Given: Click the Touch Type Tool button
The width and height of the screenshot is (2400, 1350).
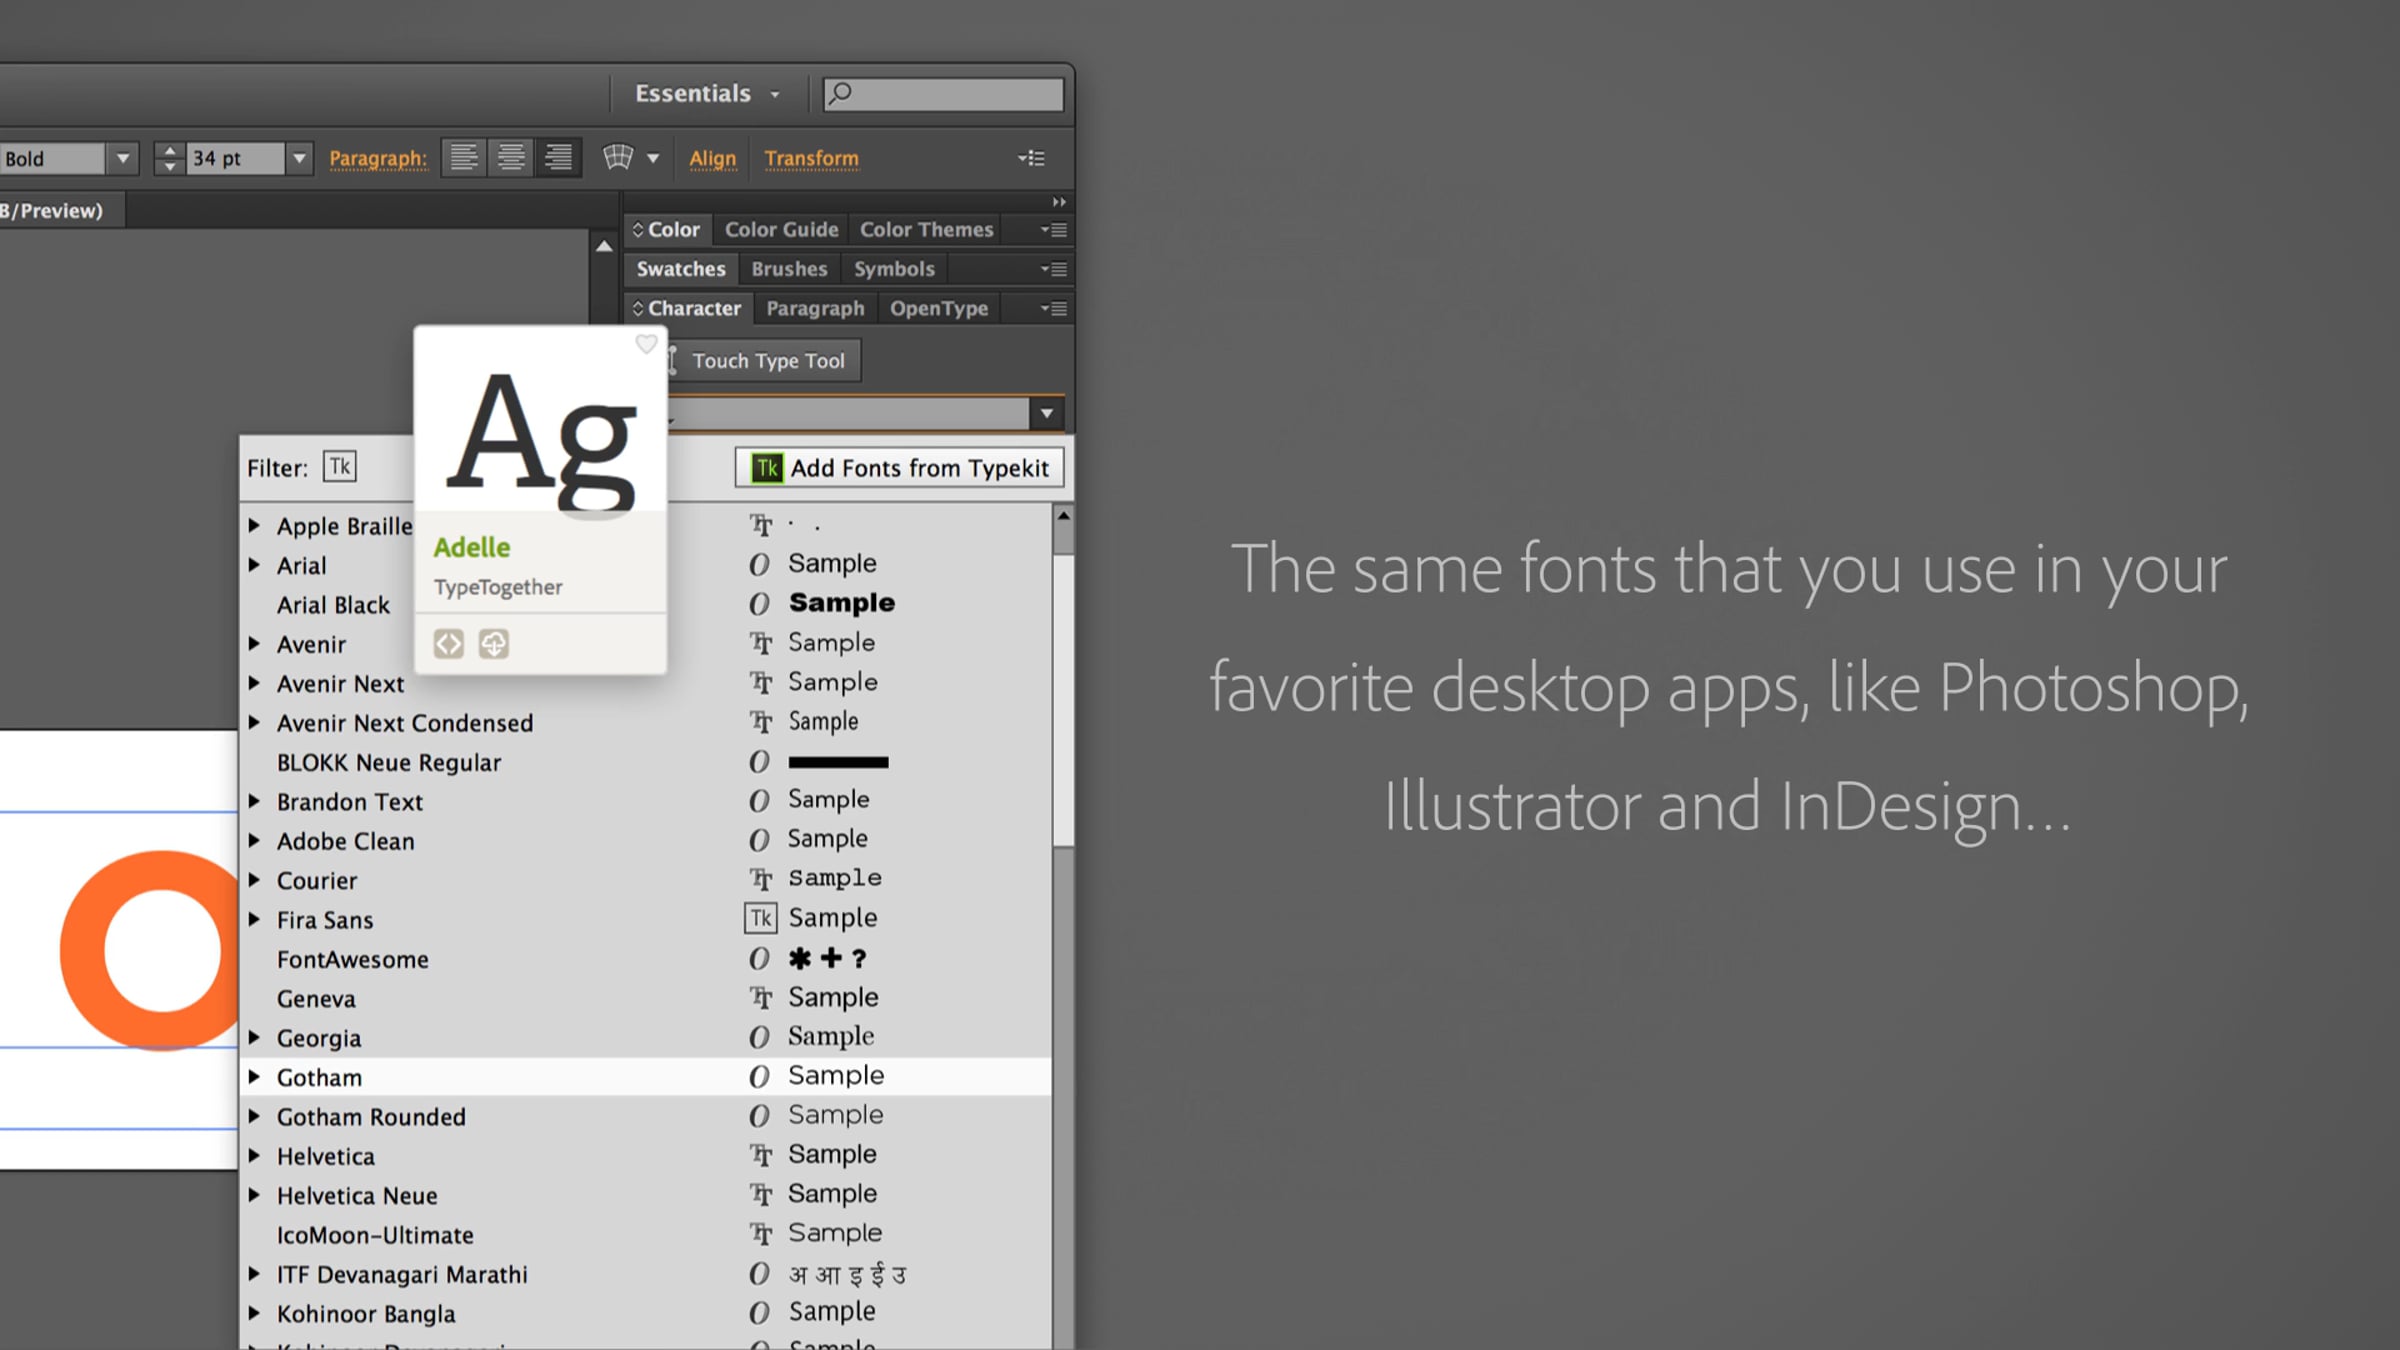Looking at the screenshot, I should [x=767, y=361].
